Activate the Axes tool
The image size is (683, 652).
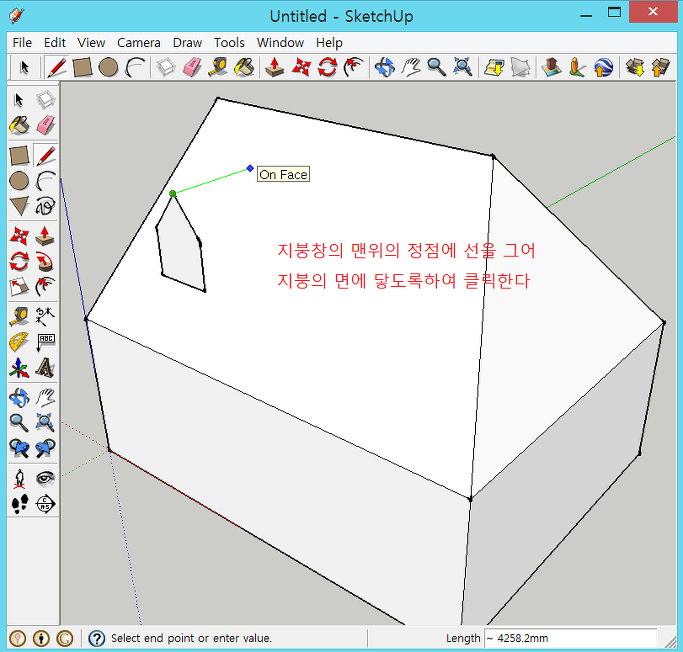pos(19,367)
